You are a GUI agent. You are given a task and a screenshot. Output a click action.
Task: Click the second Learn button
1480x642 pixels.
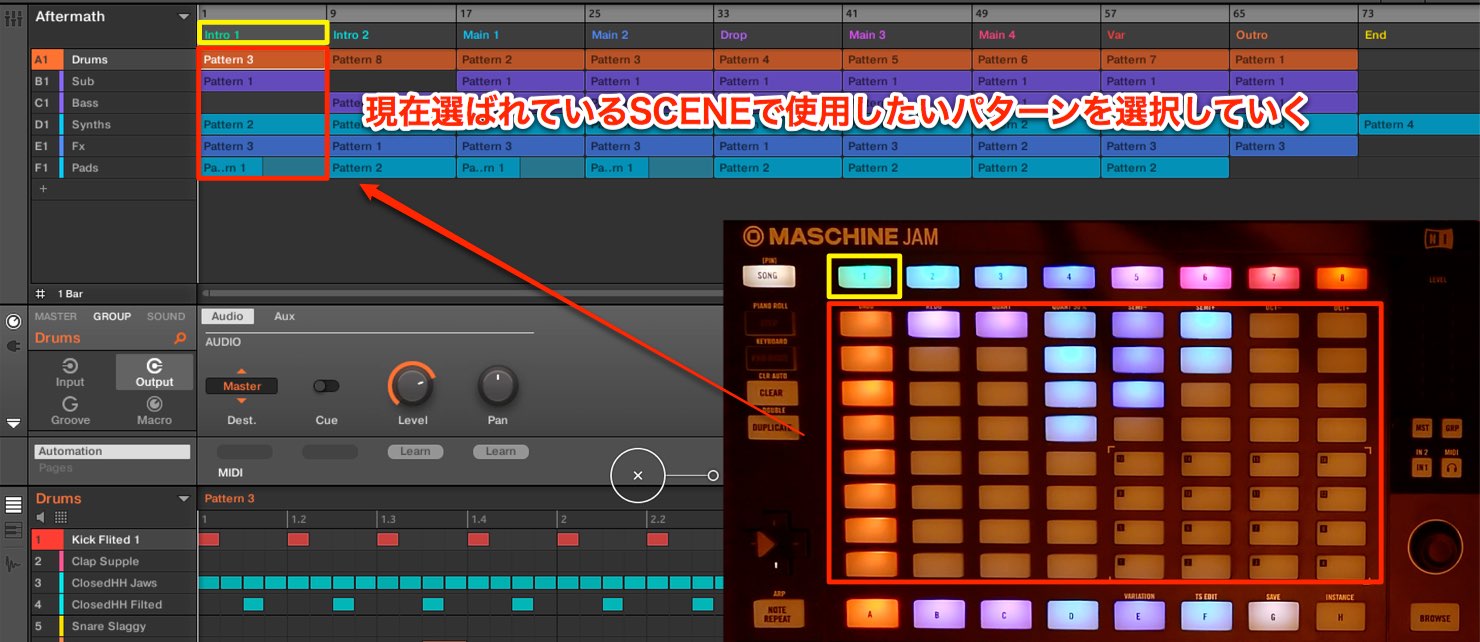coord(500,451)
